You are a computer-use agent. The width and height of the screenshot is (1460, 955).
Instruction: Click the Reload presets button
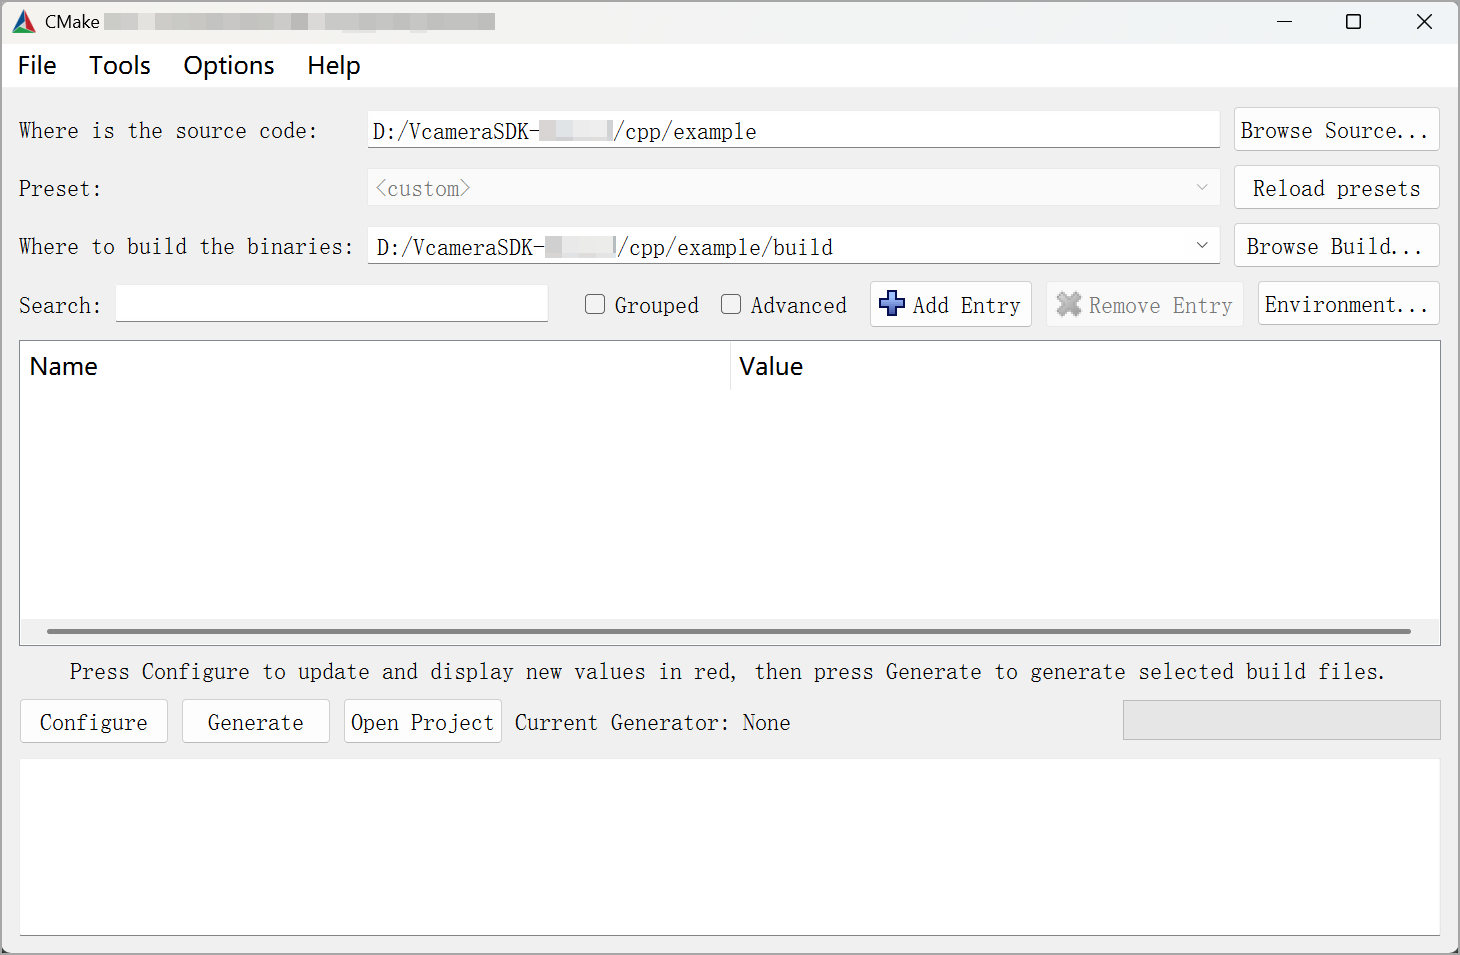(x=1336, y=188)
